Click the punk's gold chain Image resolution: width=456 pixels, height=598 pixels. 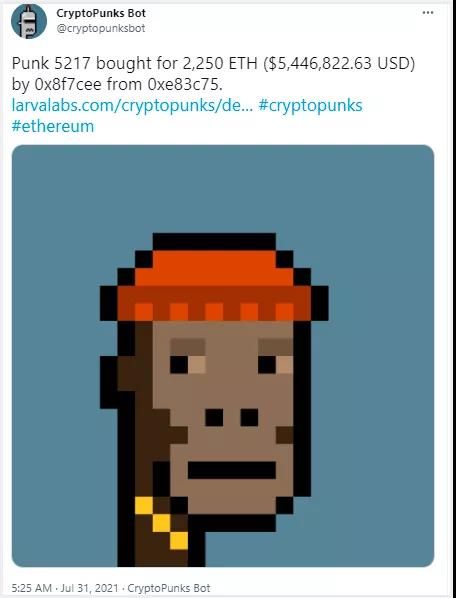click(x=162, y=523)
